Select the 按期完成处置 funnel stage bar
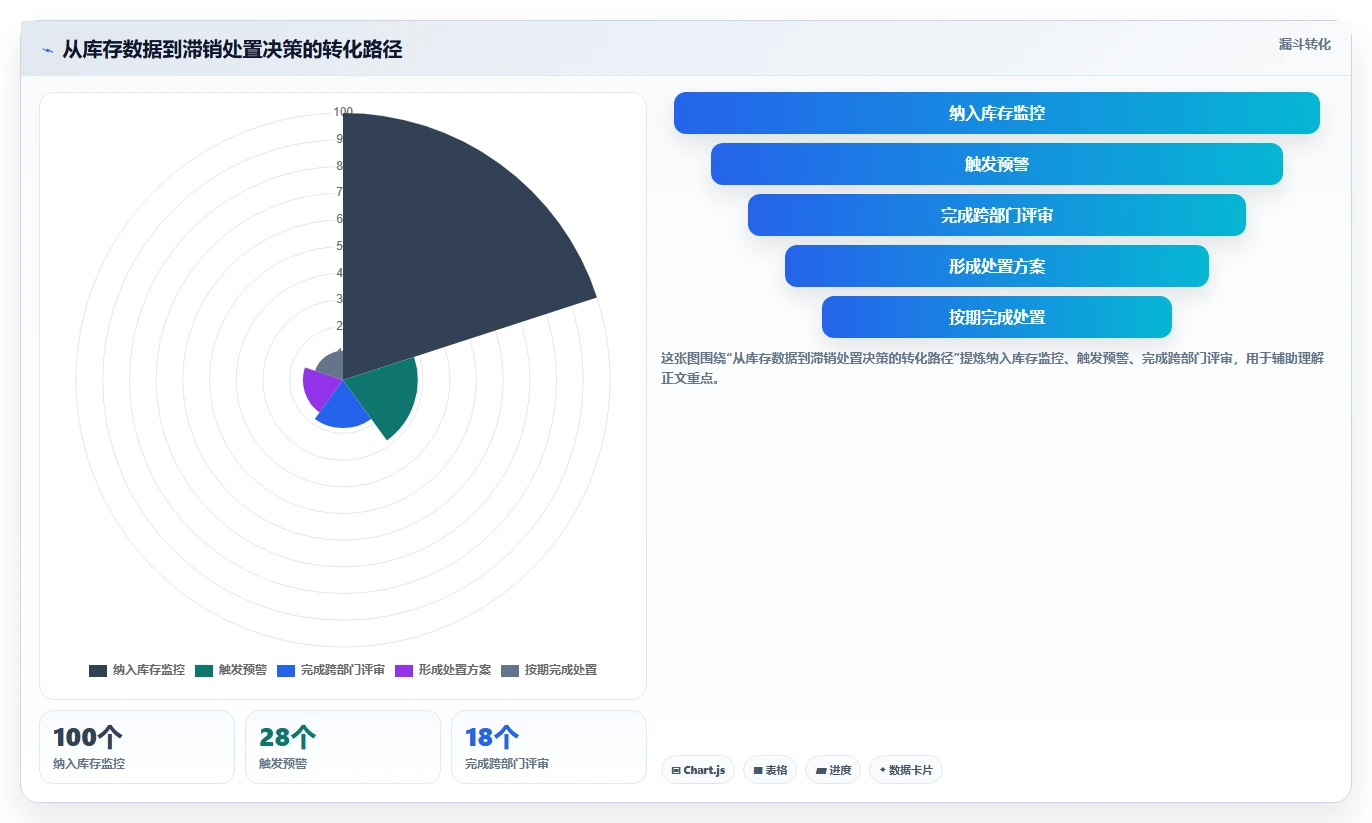1372x823 pixels. tap(997, 317)
